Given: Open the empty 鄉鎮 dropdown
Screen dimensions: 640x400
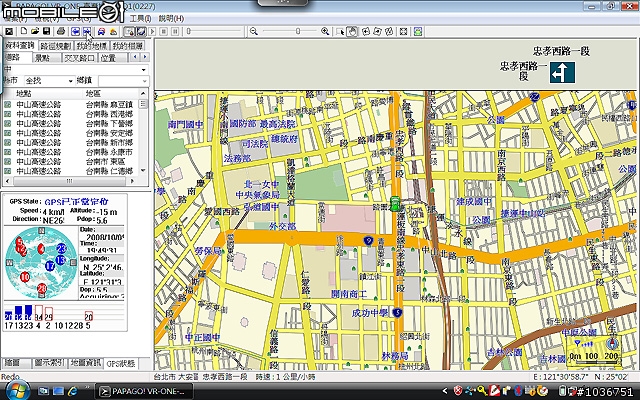Looking at the screenshot, I should [x=123, y=81].
